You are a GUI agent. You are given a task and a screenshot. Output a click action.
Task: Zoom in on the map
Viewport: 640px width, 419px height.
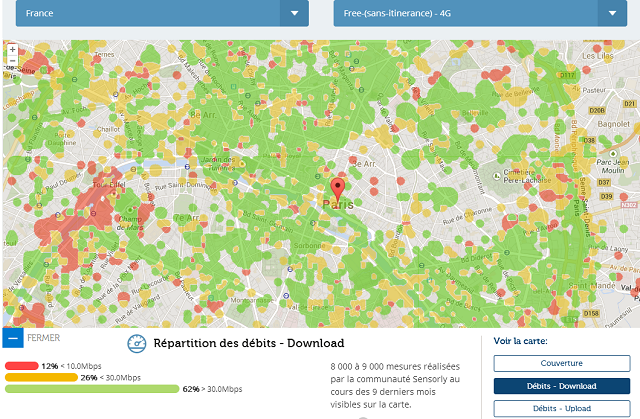click(11, 48)
